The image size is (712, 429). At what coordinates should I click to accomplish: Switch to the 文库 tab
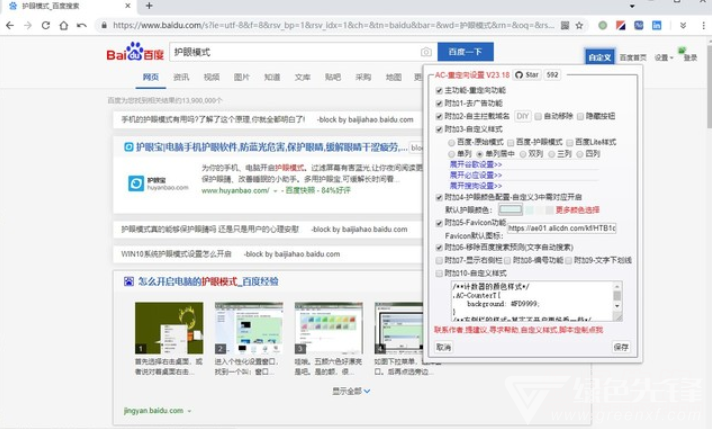click(302, 77)
